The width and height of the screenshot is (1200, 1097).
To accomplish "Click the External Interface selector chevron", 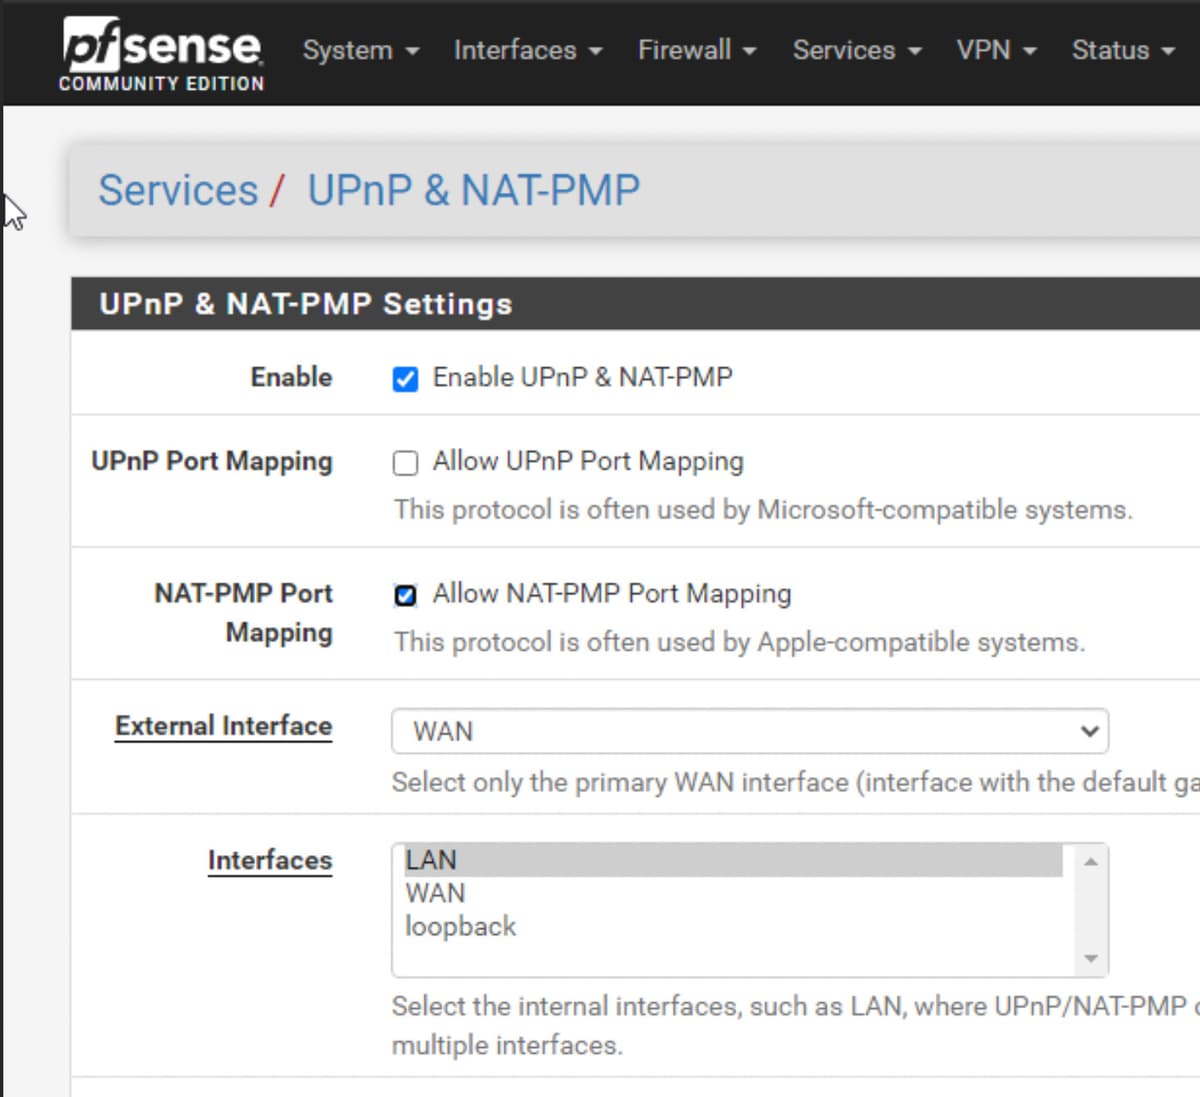I will click(1090, 731).
